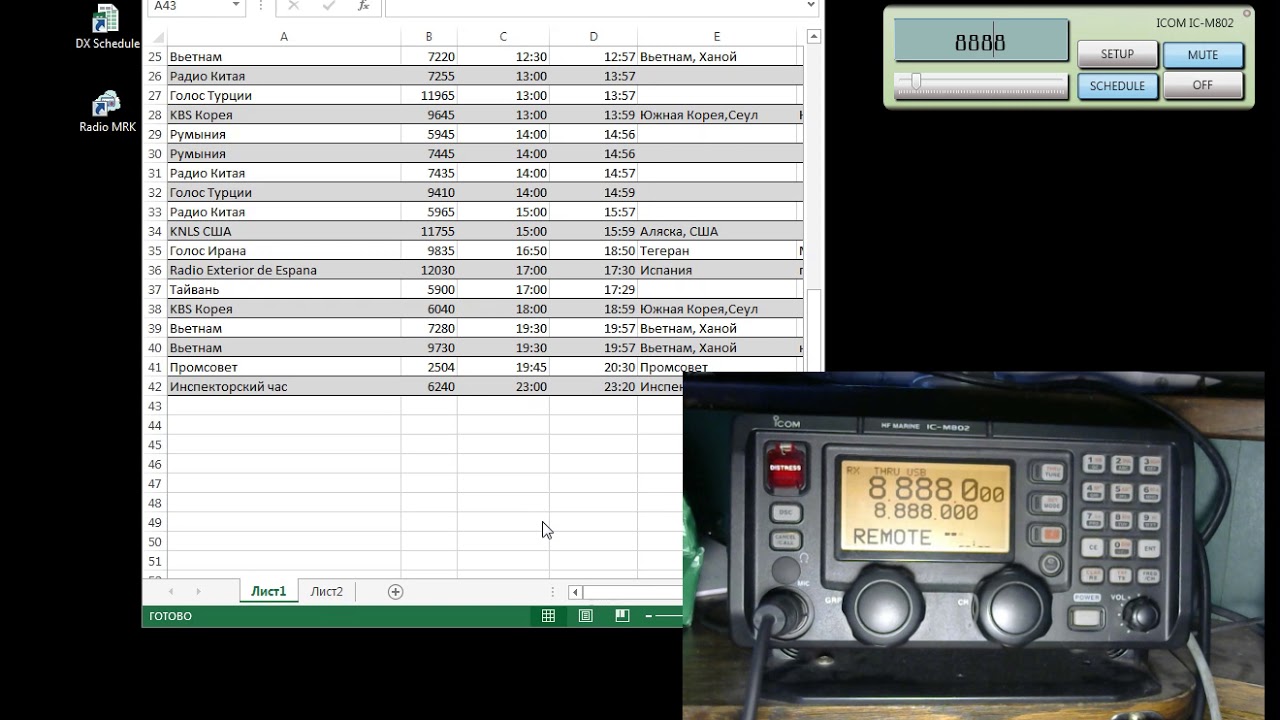Select frequency cell 6240

429,386
